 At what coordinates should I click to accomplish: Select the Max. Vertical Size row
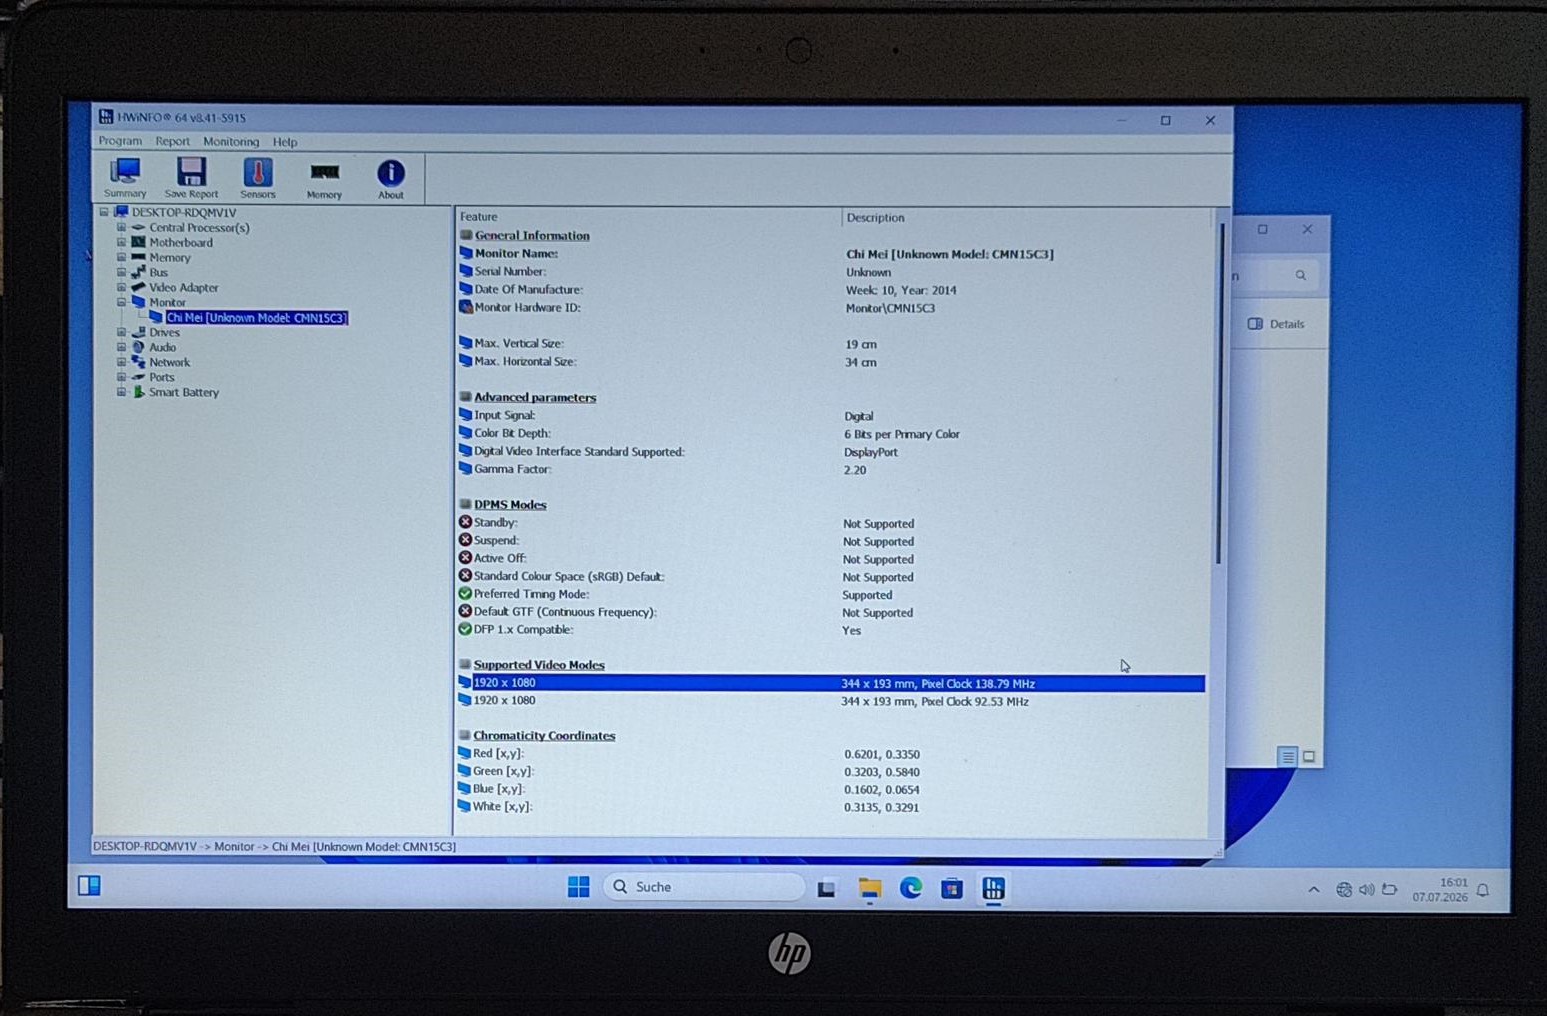pyautogui.click(x=831, y=344)
